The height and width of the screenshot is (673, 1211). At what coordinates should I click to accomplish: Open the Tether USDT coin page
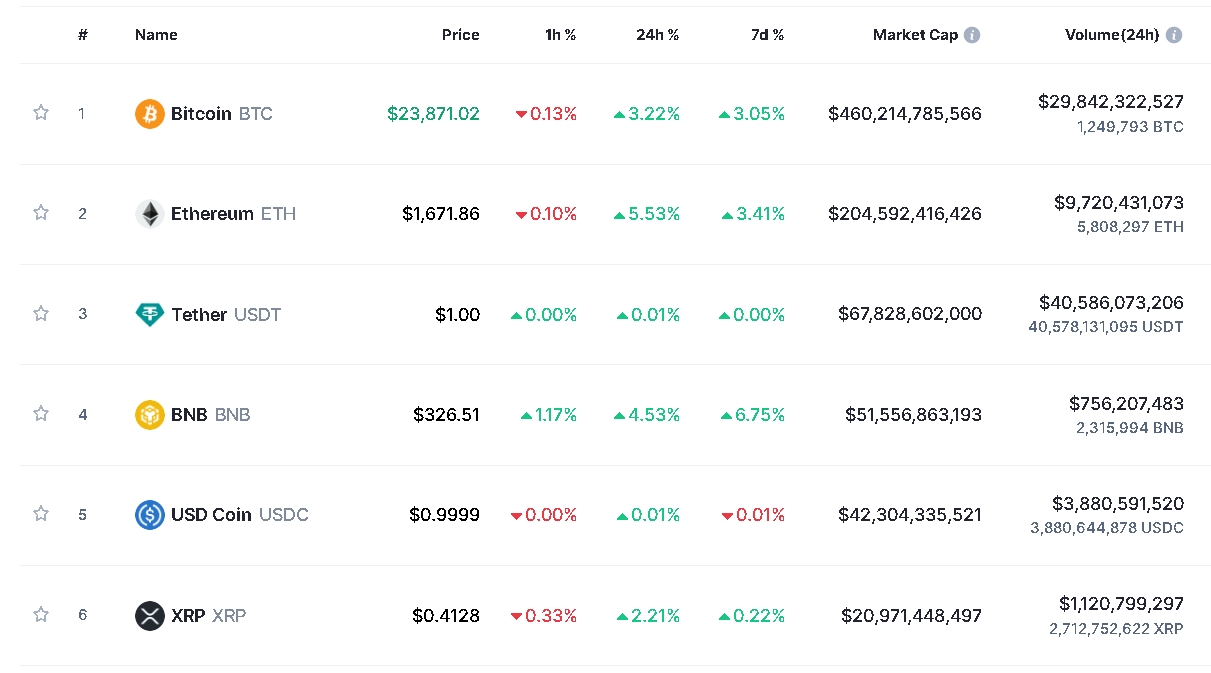208,314
